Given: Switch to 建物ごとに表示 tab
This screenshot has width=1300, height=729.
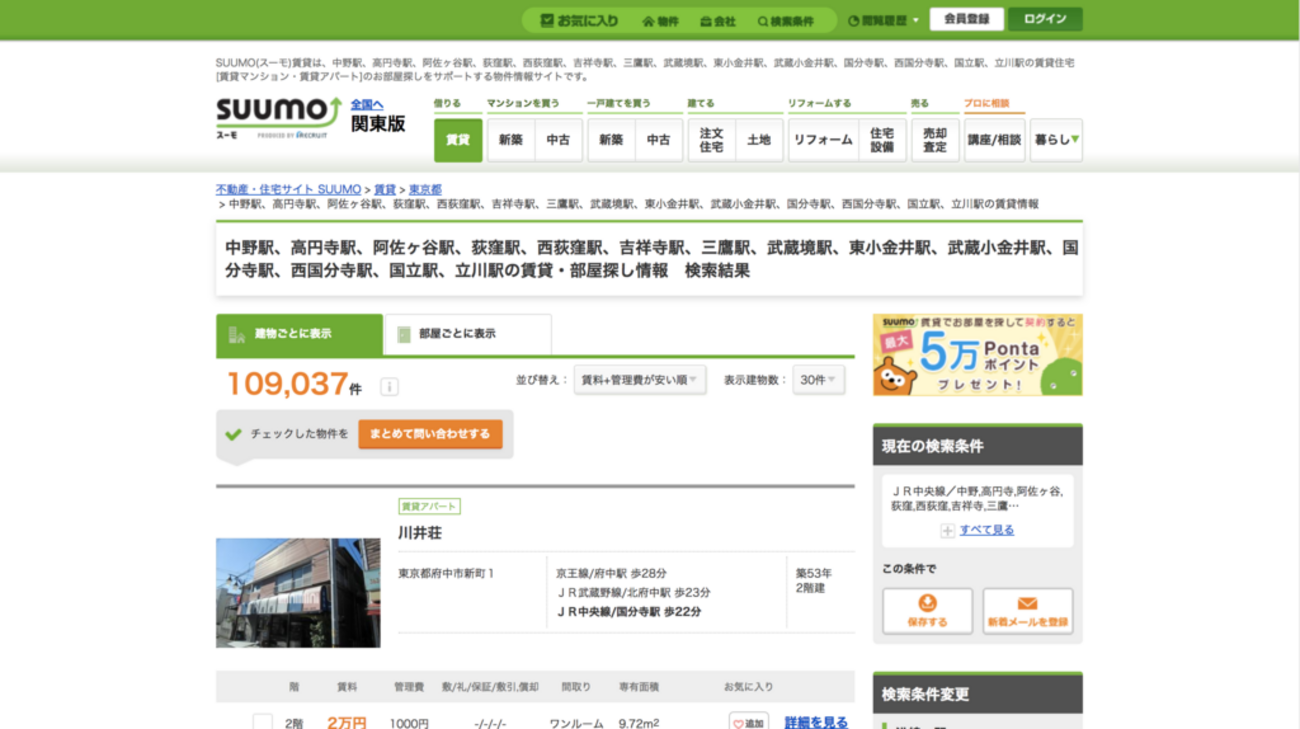Looking at the screenshot, I should 299,335.
